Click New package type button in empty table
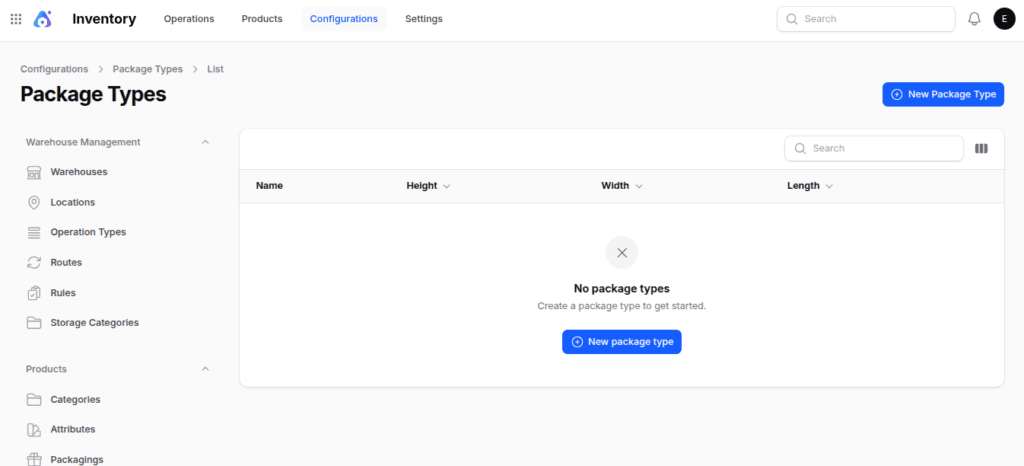This screenshot has width=1024, height=466. pyautogui.click(x=622, y=342)
